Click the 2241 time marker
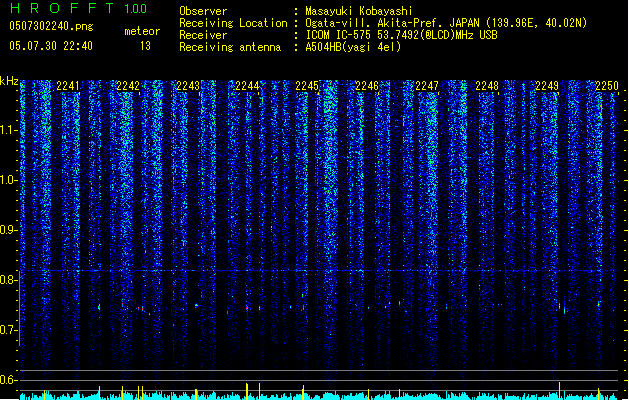The height and width of the screenshot is (400, 629). tap(68, 86)
